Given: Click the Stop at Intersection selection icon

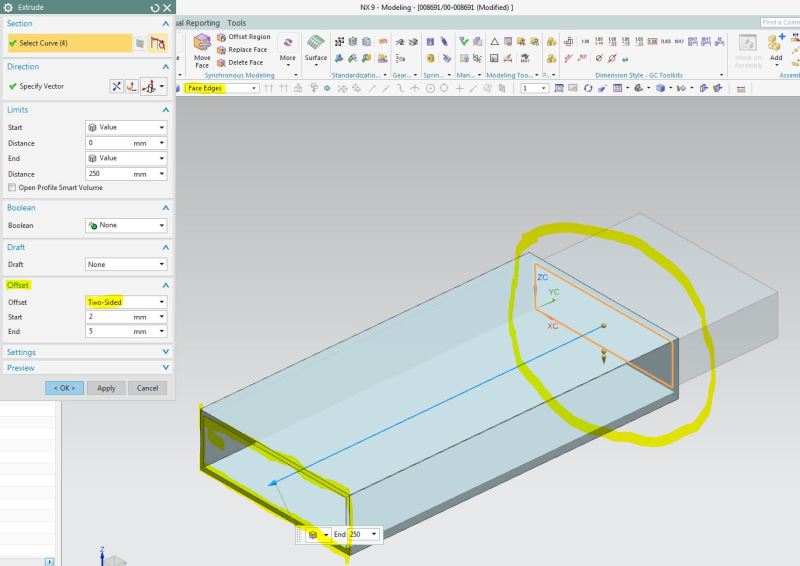Looking at the screenshot, I should pyautogui.click(x=269, y=88).
